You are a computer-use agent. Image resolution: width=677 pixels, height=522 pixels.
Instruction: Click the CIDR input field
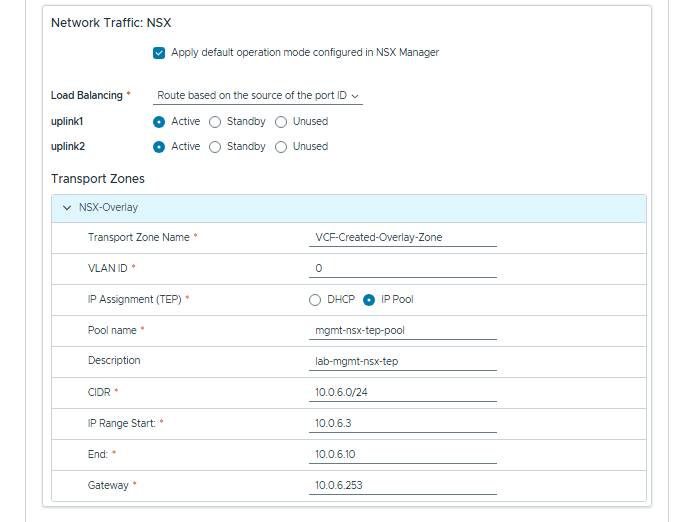coord(403,393)
